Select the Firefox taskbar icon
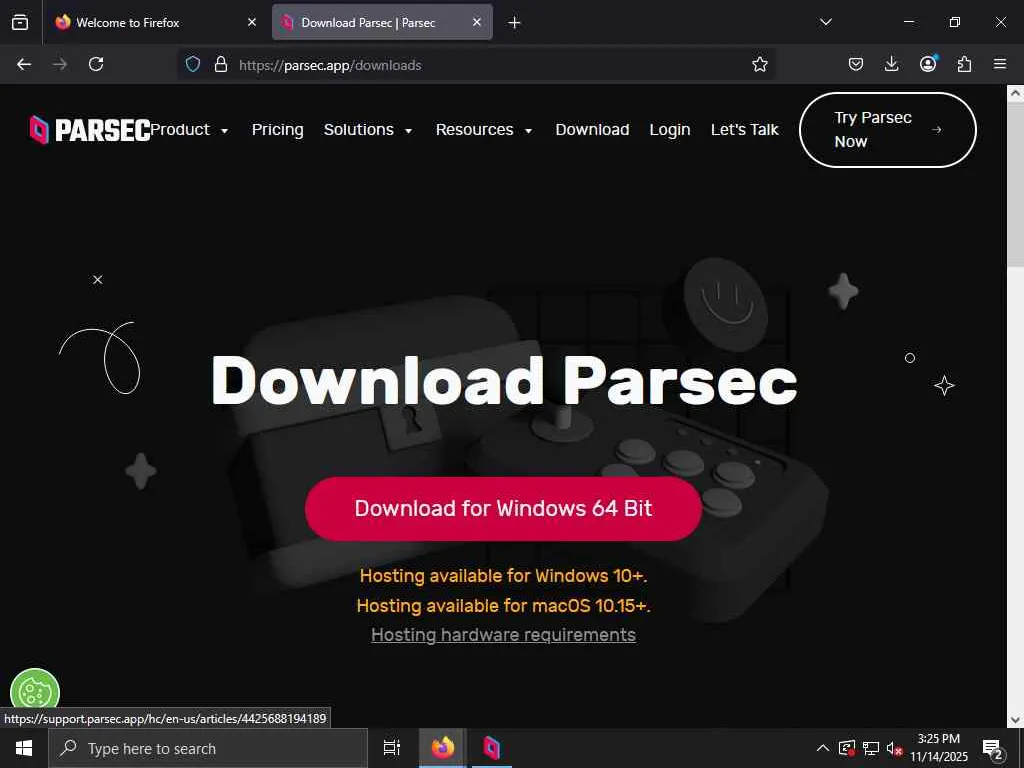 [x=443, y=748]
